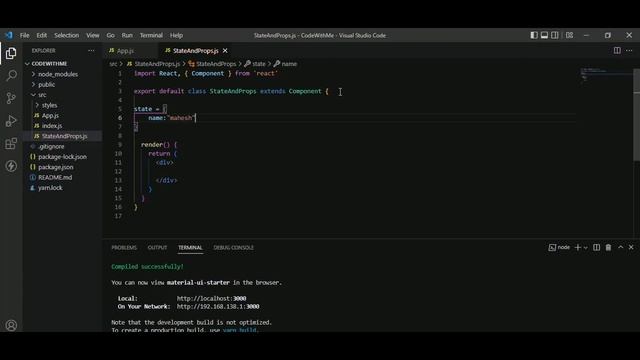The image size is (640, 360).
Task: Open the new terminal launch profile dropdown
Action: pos(586,248)
